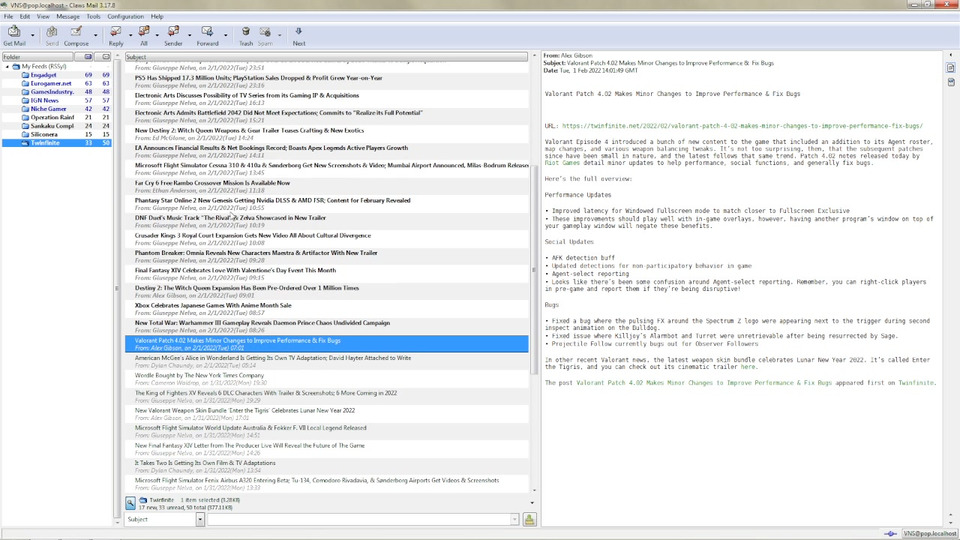Screen dimensions: 960x540
Task: Open the twinfinite.net article URL link
Action: point(742,126)
